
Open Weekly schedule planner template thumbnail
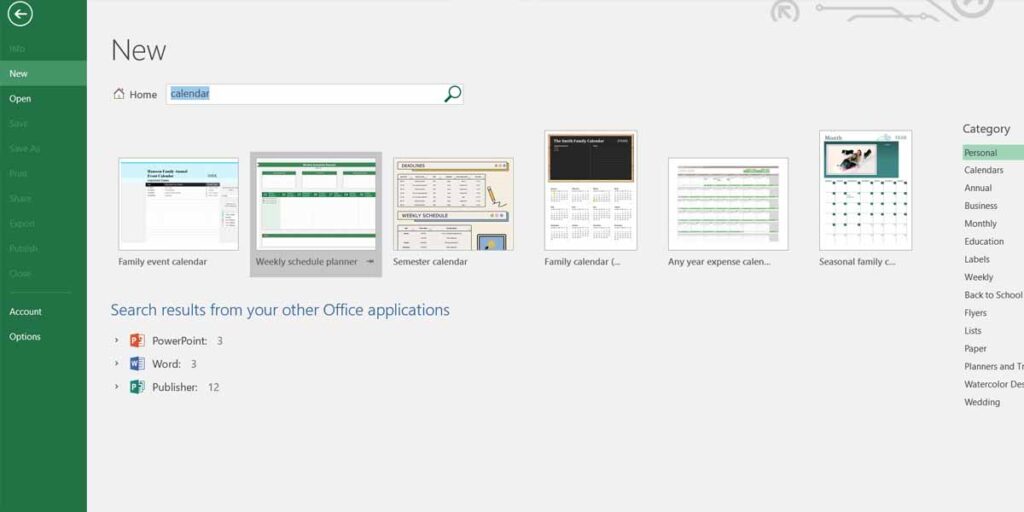click(316, 204)
